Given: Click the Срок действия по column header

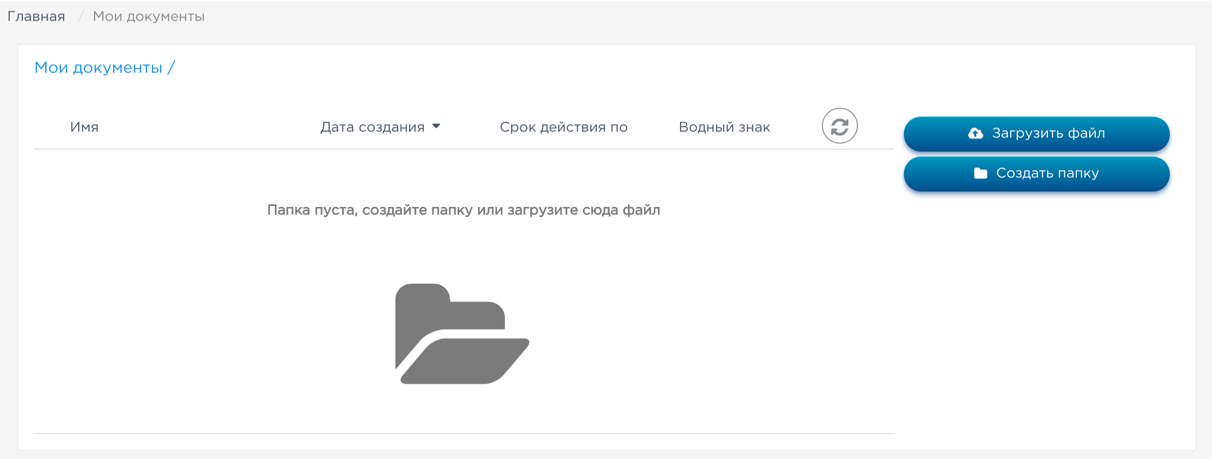Looking at the screenshot, I should [x=563, y=127].
